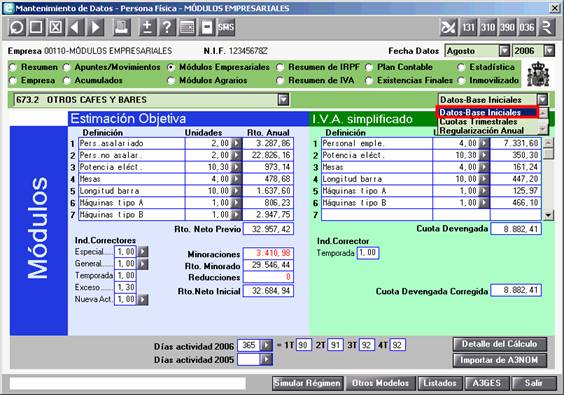This screenshot has height=395, width=564.
Task: Click the A3GES button
Action: [487, 383]
